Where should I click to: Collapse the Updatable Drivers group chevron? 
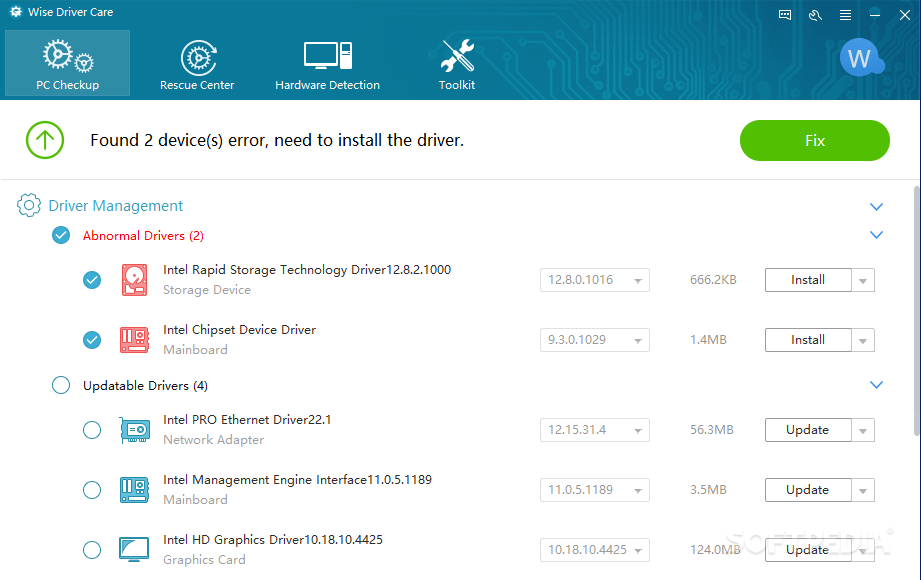(x=876, y=385)
